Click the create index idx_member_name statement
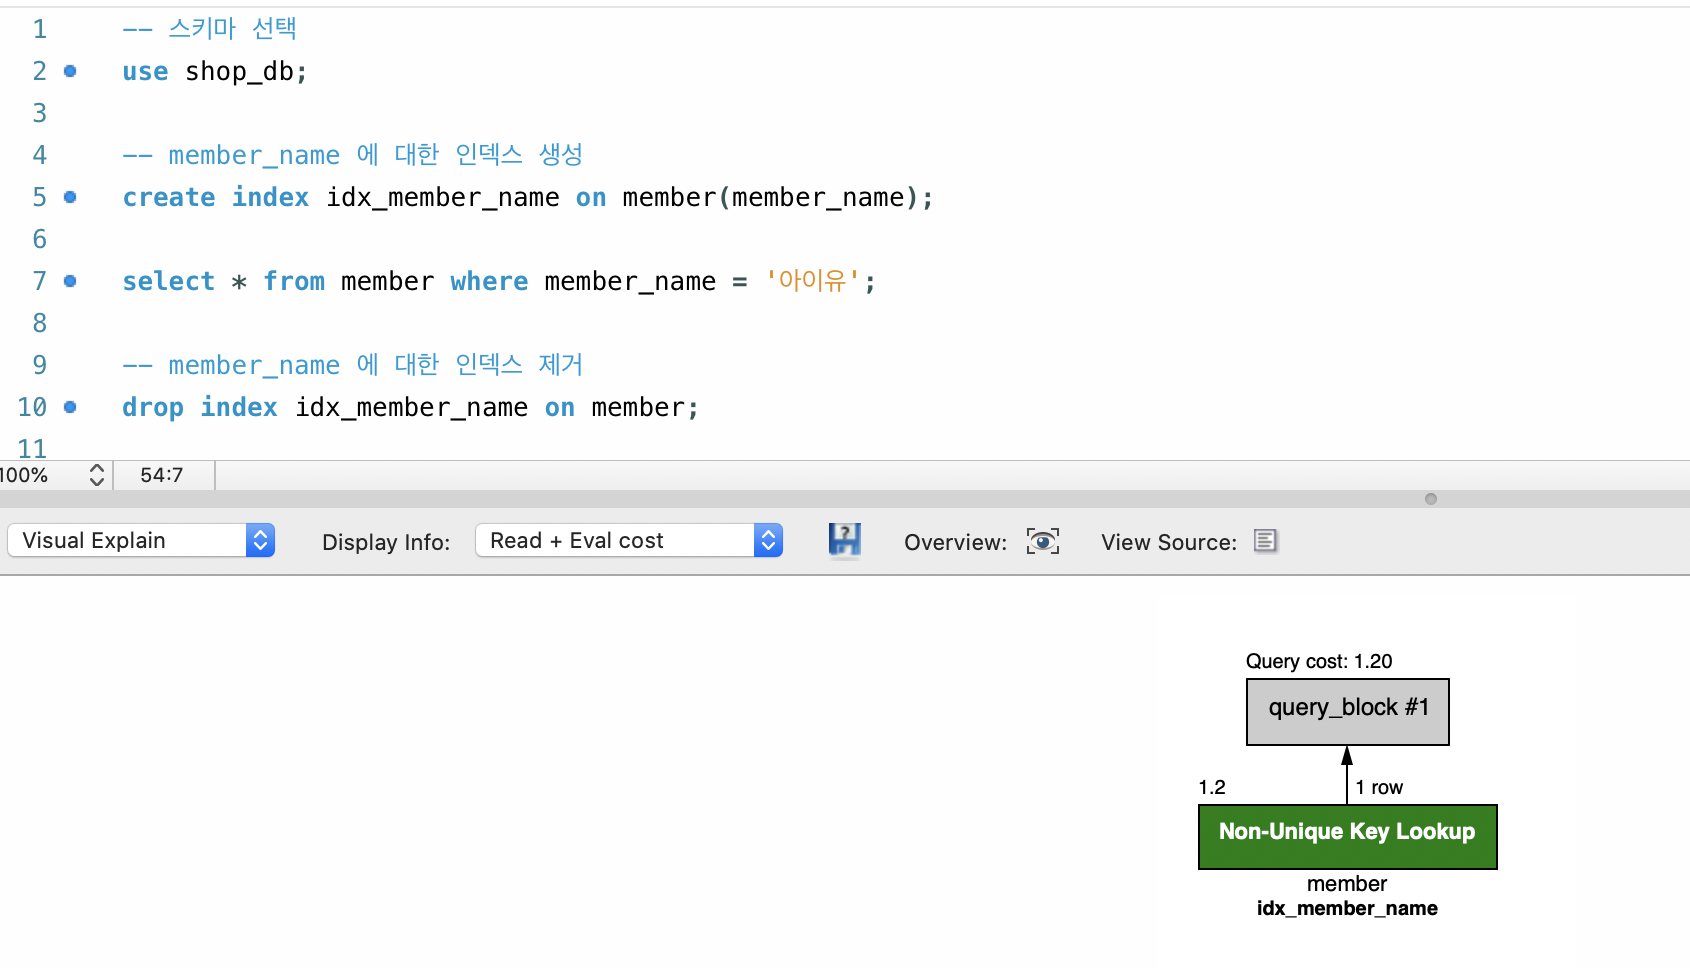Screen dimensions: 1690x968 [528, 198]
